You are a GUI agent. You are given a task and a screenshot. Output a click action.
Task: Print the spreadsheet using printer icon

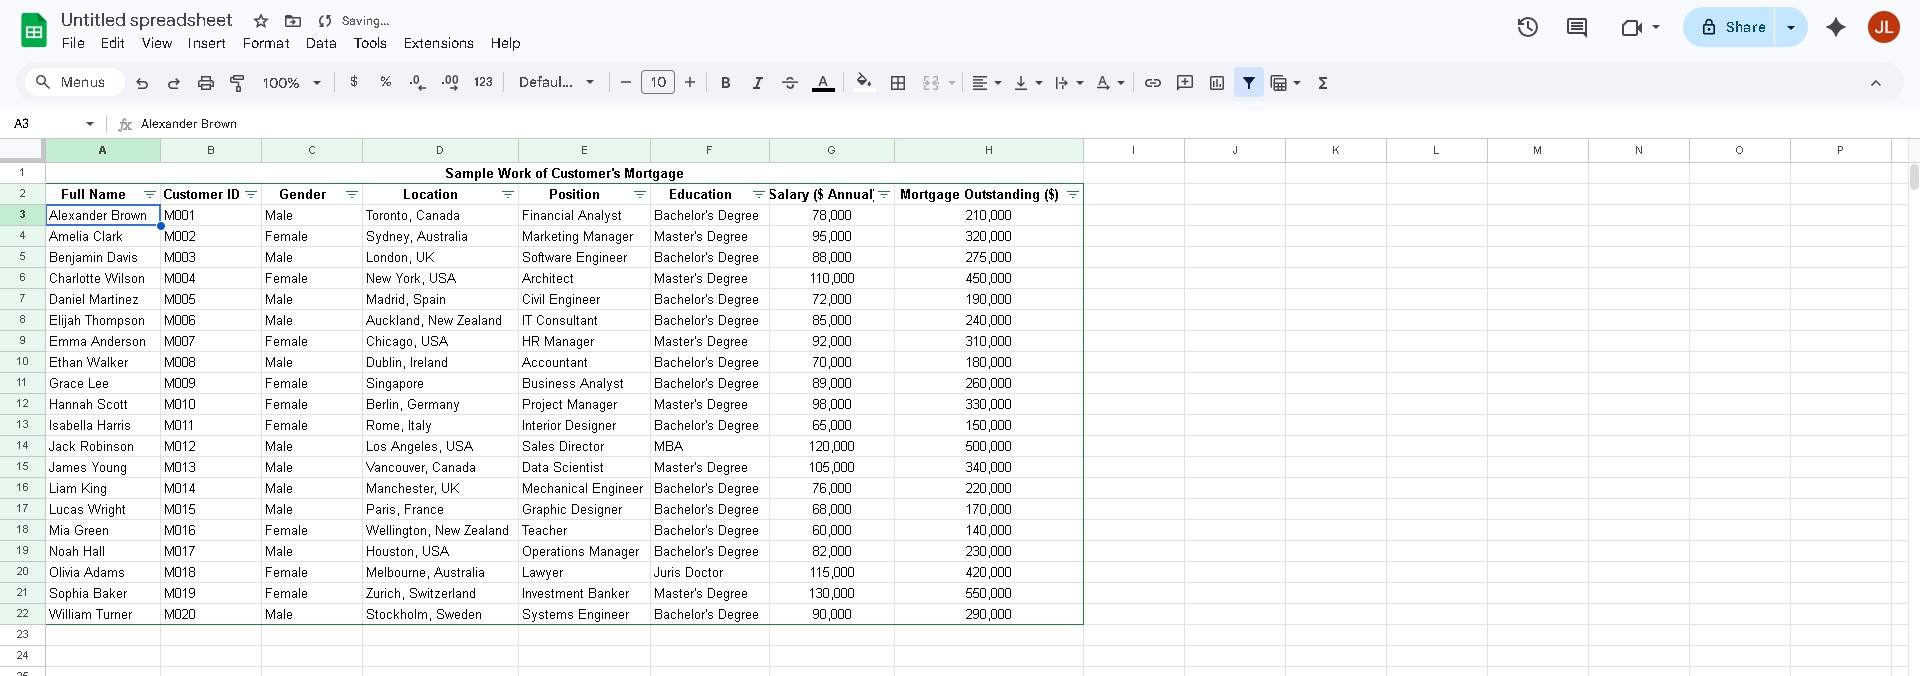(206, 83)
